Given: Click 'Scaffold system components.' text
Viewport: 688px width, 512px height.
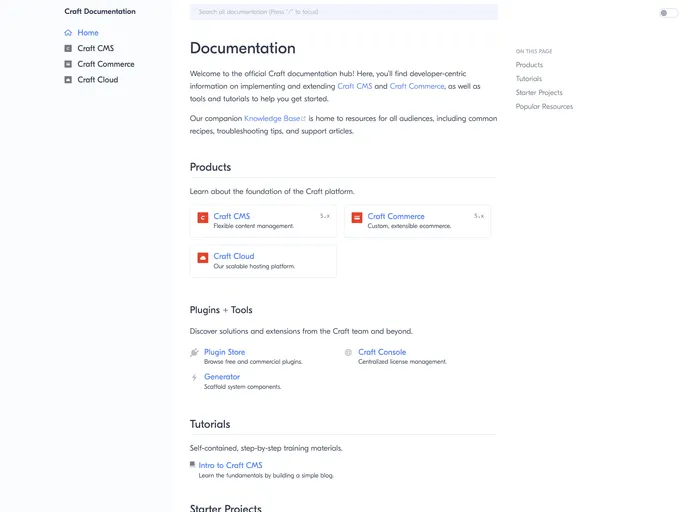Looking at the screenshot, I should coord(243,387).
